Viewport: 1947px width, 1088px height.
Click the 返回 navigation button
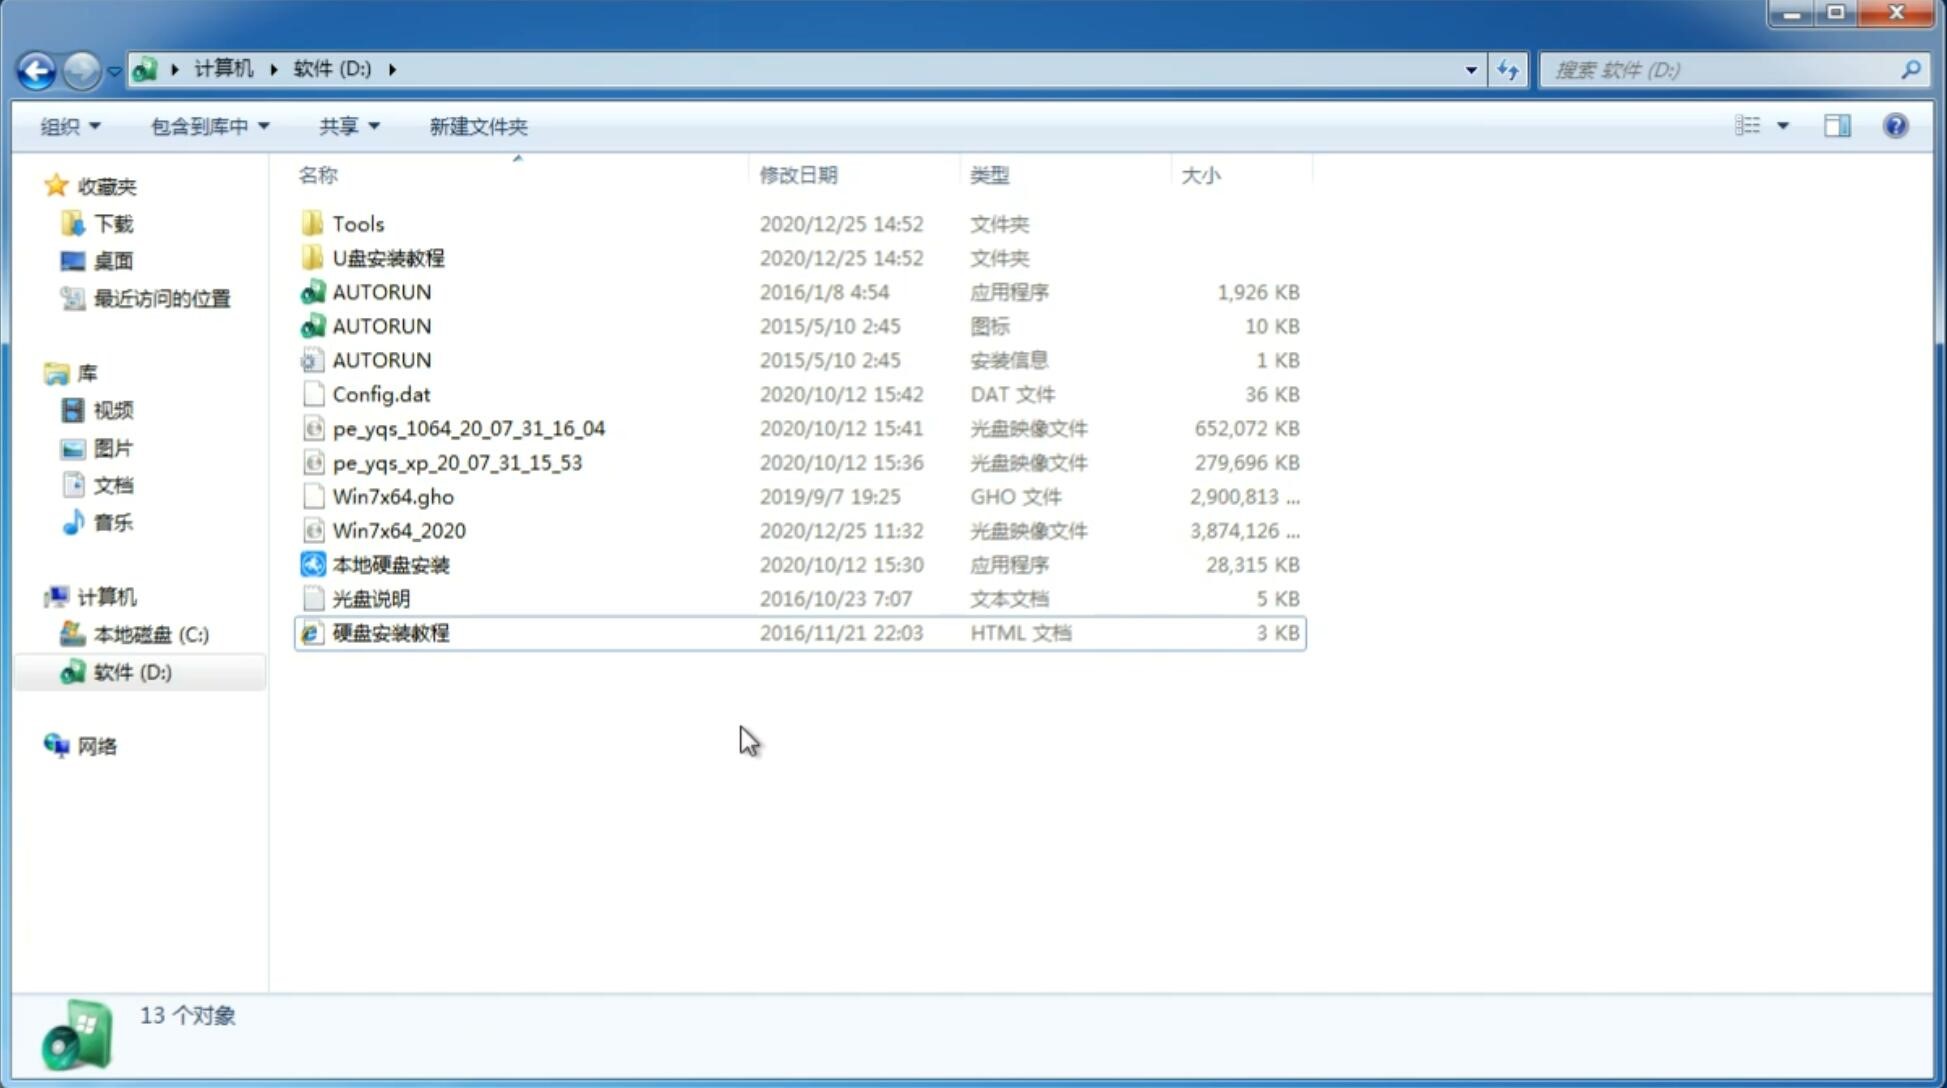[x=36, y=68]
